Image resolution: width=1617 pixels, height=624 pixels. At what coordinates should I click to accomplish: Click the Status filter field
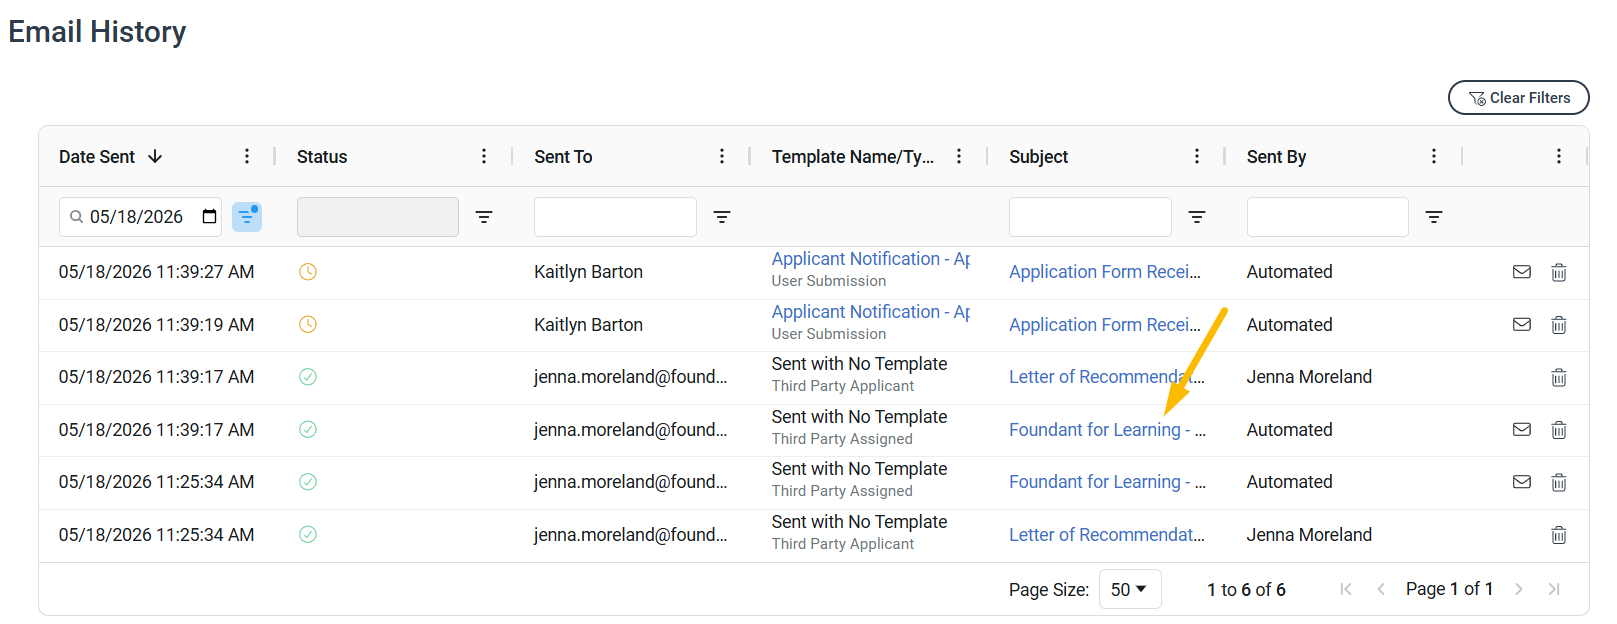click(378, 217)
